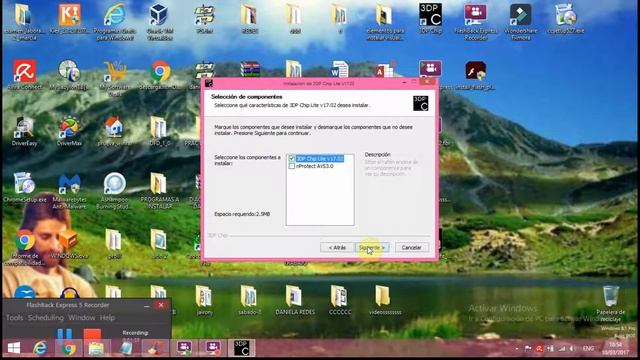This screenshot has height=360, width=640.
Task: Click the installer title bar icon
Action: 209,83
